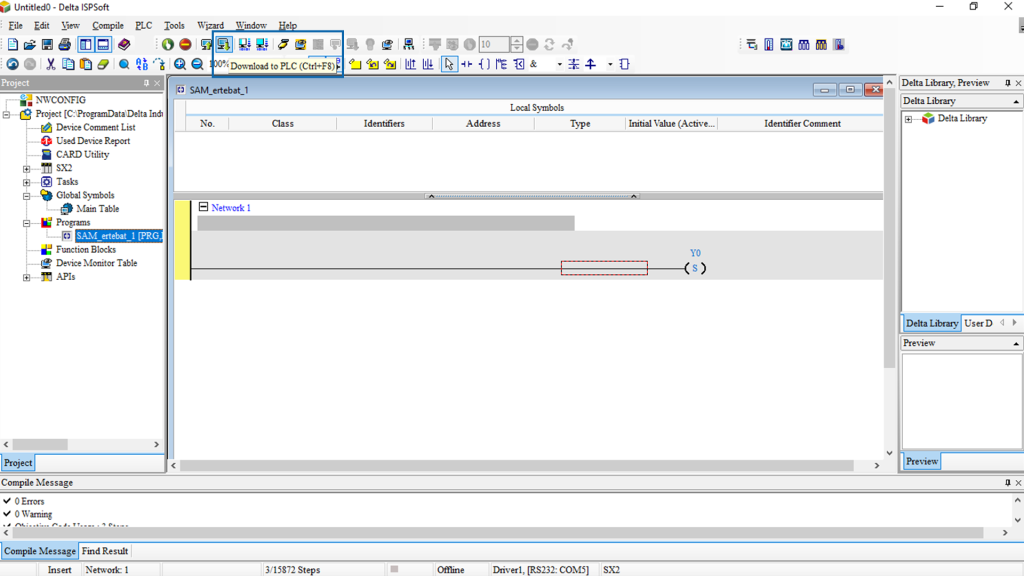This screenshot has width=1024, height=576.
Task: Open Find with magnifier icon
Action: (124, 64)
